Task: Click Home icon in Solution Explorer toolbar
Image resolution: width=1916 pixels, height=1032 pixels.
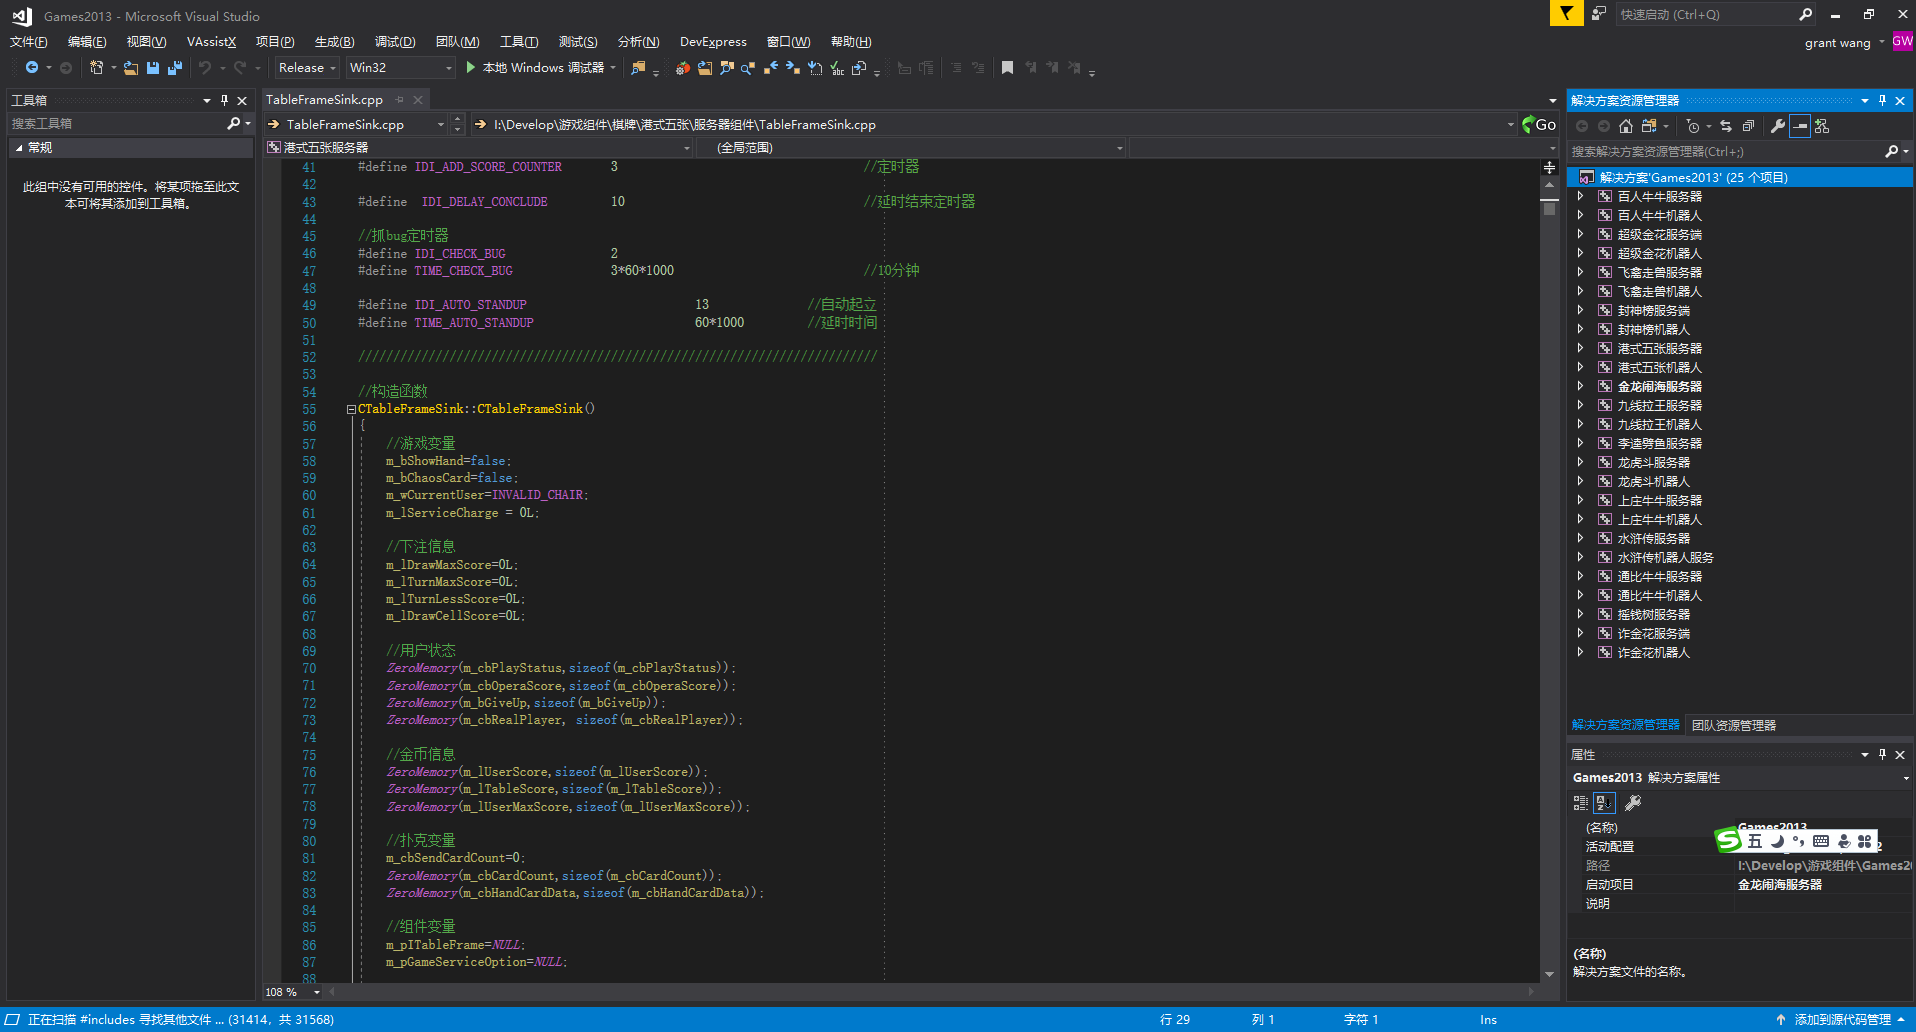Action: [x=1626, y=125]
